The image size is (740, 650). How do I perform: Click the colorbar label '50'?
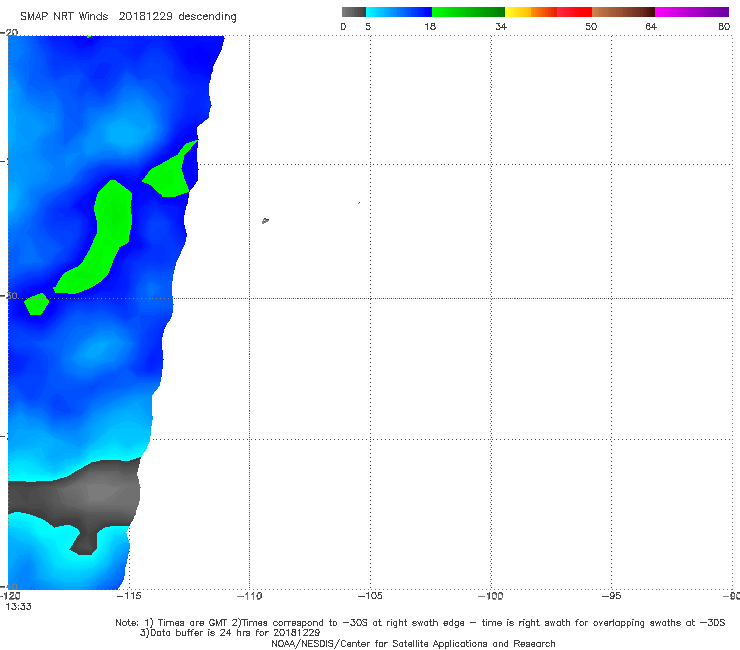591,26
